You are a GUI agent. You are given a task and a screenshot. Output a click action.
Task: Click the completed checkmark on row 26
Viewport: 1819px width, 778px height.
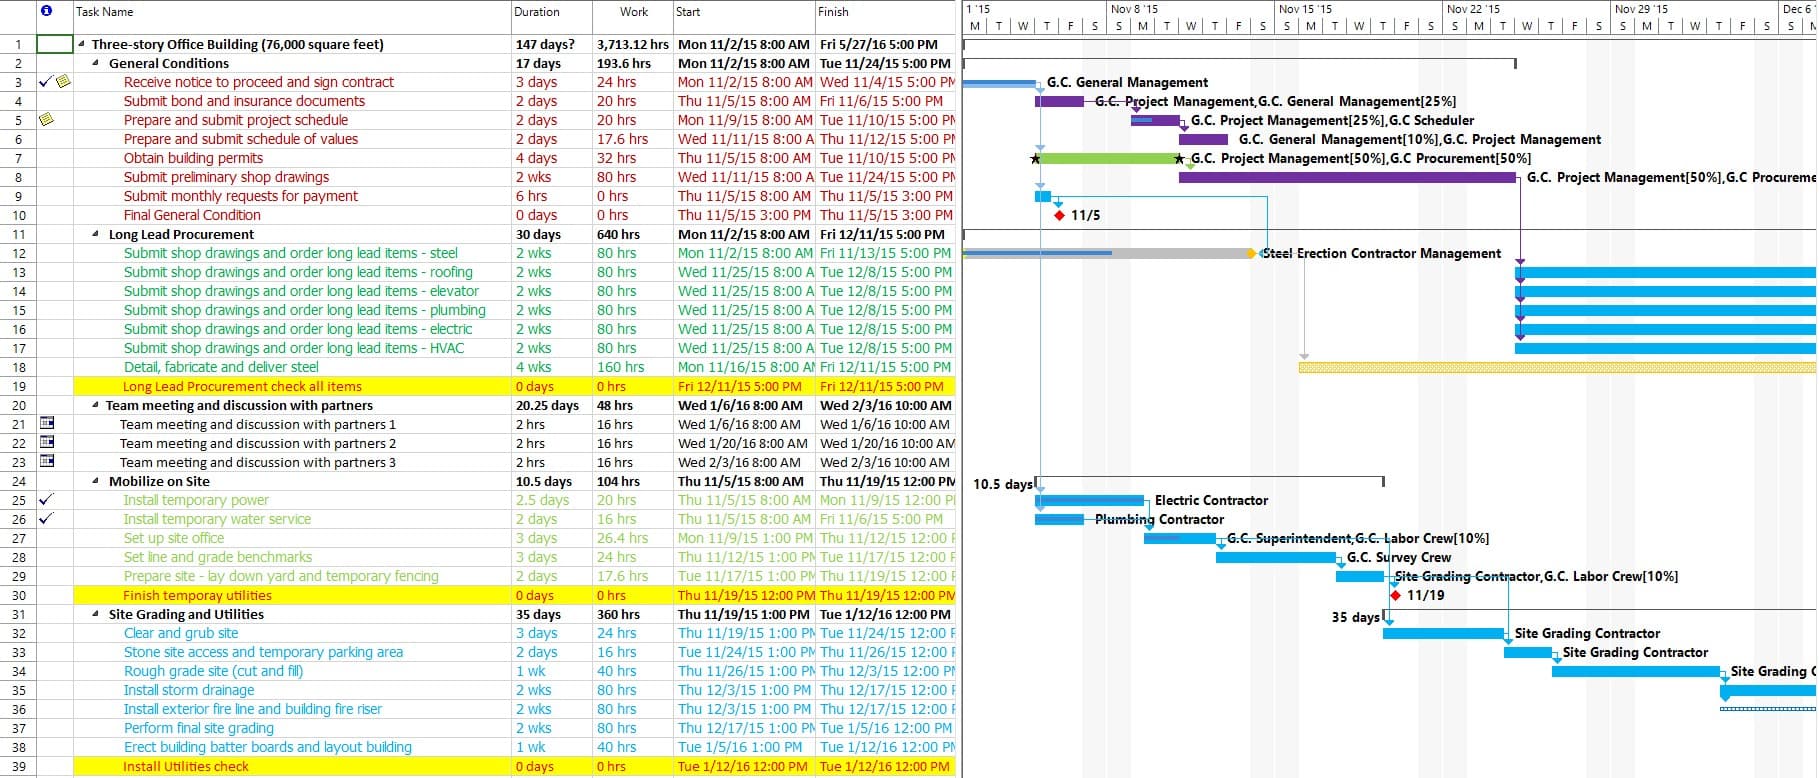45,519
